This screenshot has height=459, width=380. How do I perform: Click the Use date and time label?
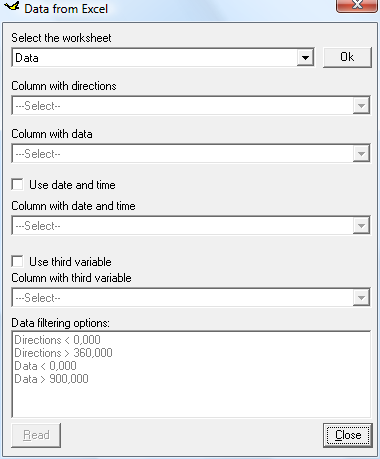coord(72,185)
